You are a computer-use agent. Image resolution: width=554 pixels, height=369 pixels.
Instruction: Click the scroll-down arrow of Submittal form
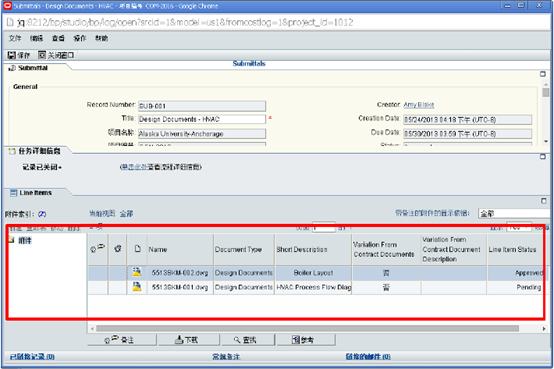546,141
